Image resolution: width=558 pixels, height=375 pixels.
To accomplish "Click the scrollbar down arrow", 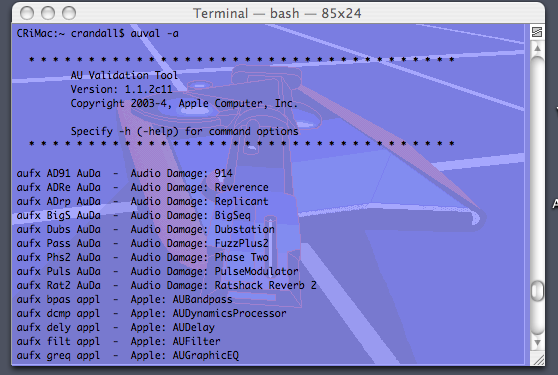I will [x=537, y=343].
